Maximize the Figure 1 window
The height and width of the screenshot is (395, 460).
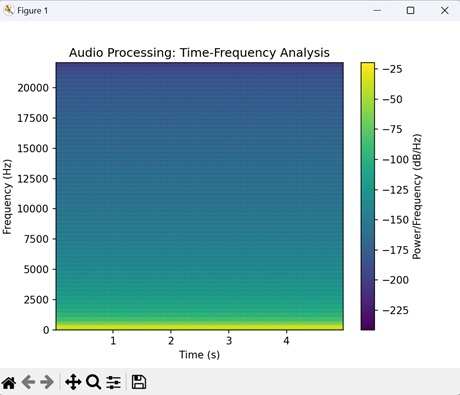pyautogui.click(x=411, y=10)
